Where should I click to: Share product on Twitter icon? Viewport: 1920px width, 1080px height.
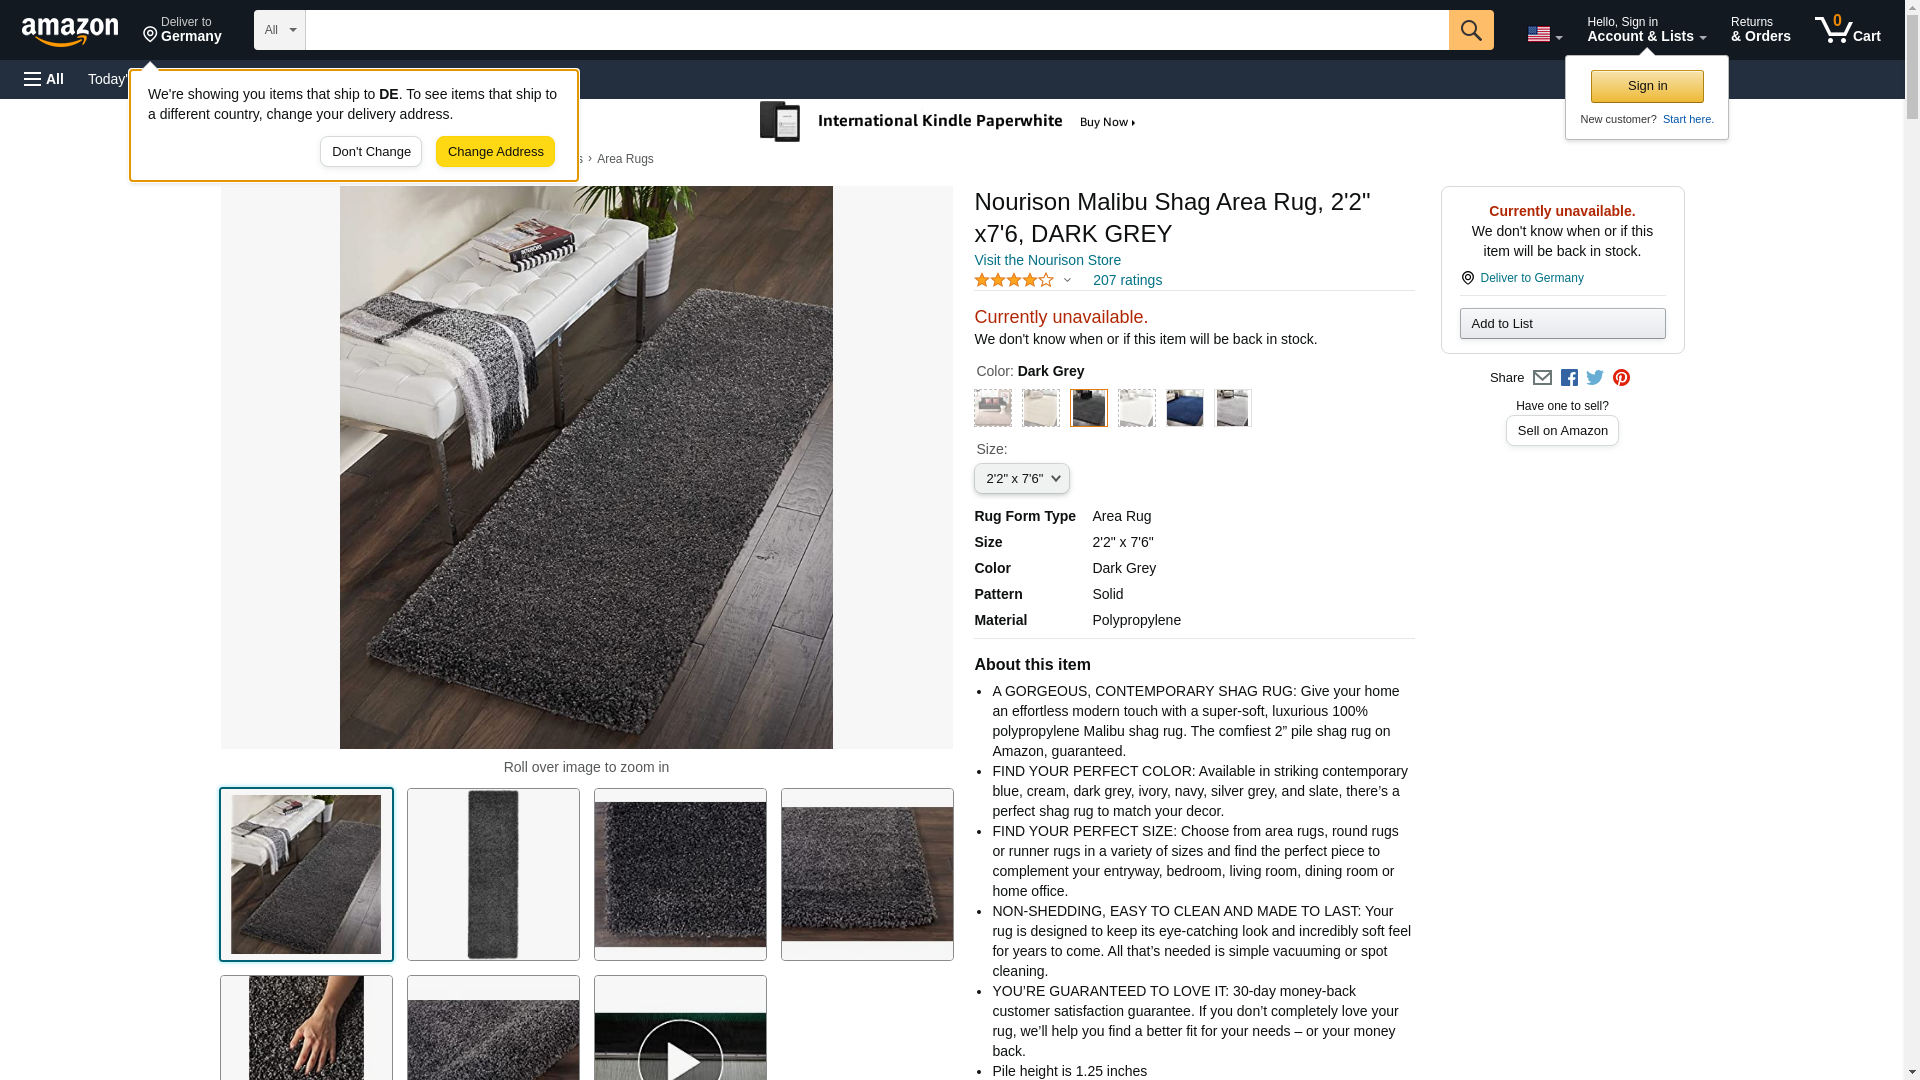(1595, 378)
